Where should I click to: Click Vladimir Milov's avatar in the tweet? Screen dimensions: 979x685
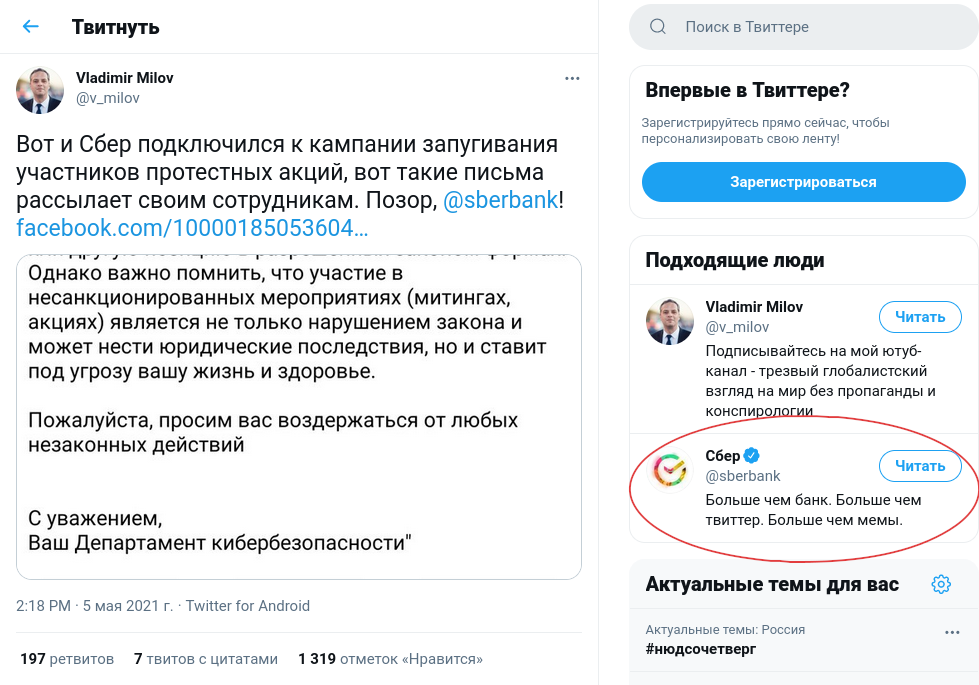tap(40, 89)
